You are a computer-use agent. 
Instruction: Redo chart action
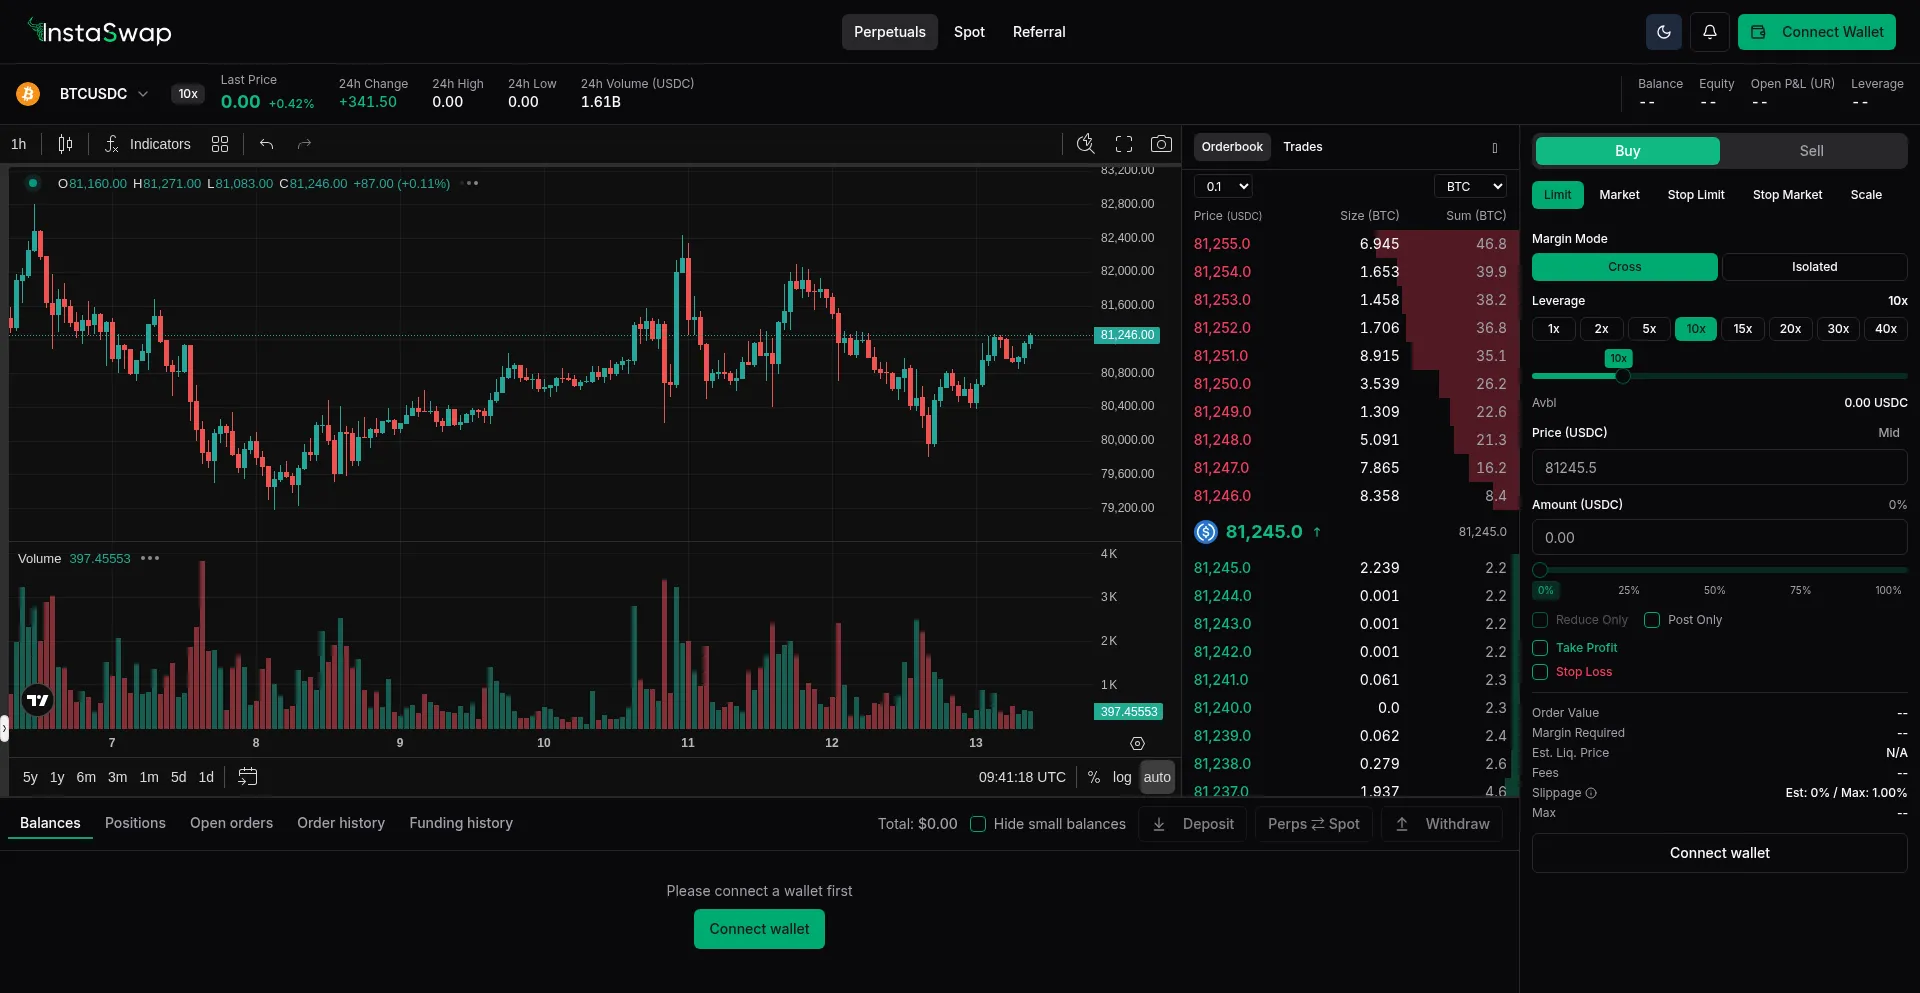click(305, 144)
